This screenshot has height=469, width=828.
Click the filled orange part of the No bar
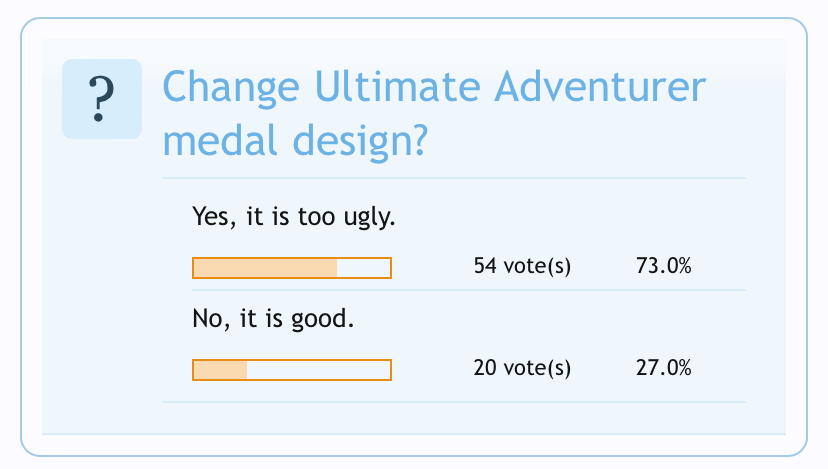pos(220,370)
